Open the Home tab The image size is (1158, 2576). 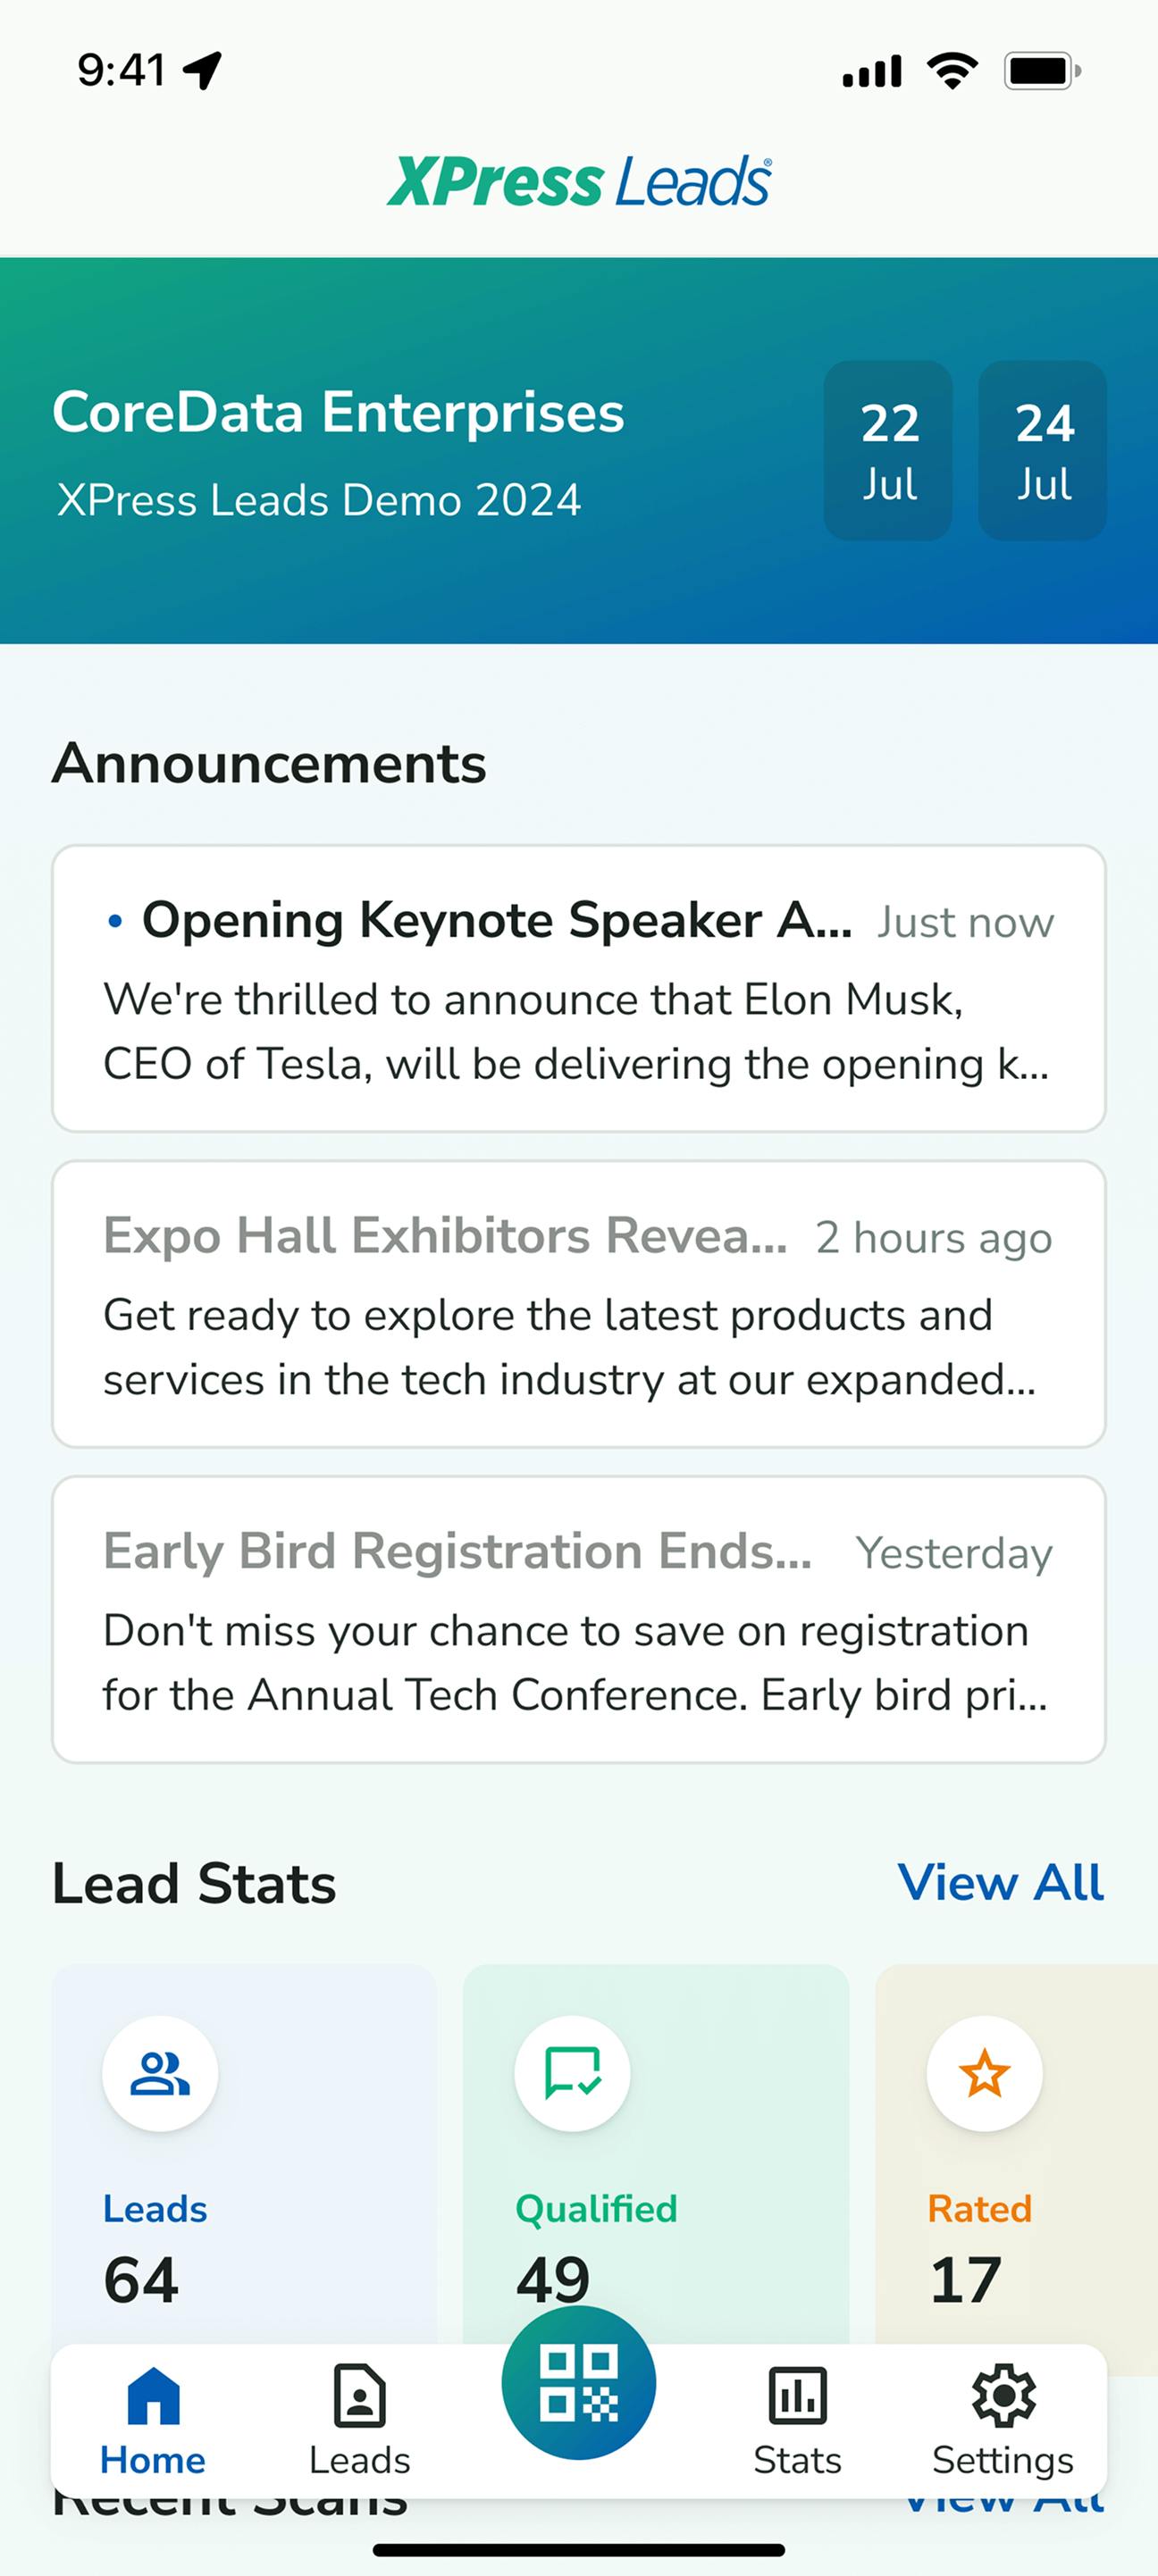coord(153,2421)
